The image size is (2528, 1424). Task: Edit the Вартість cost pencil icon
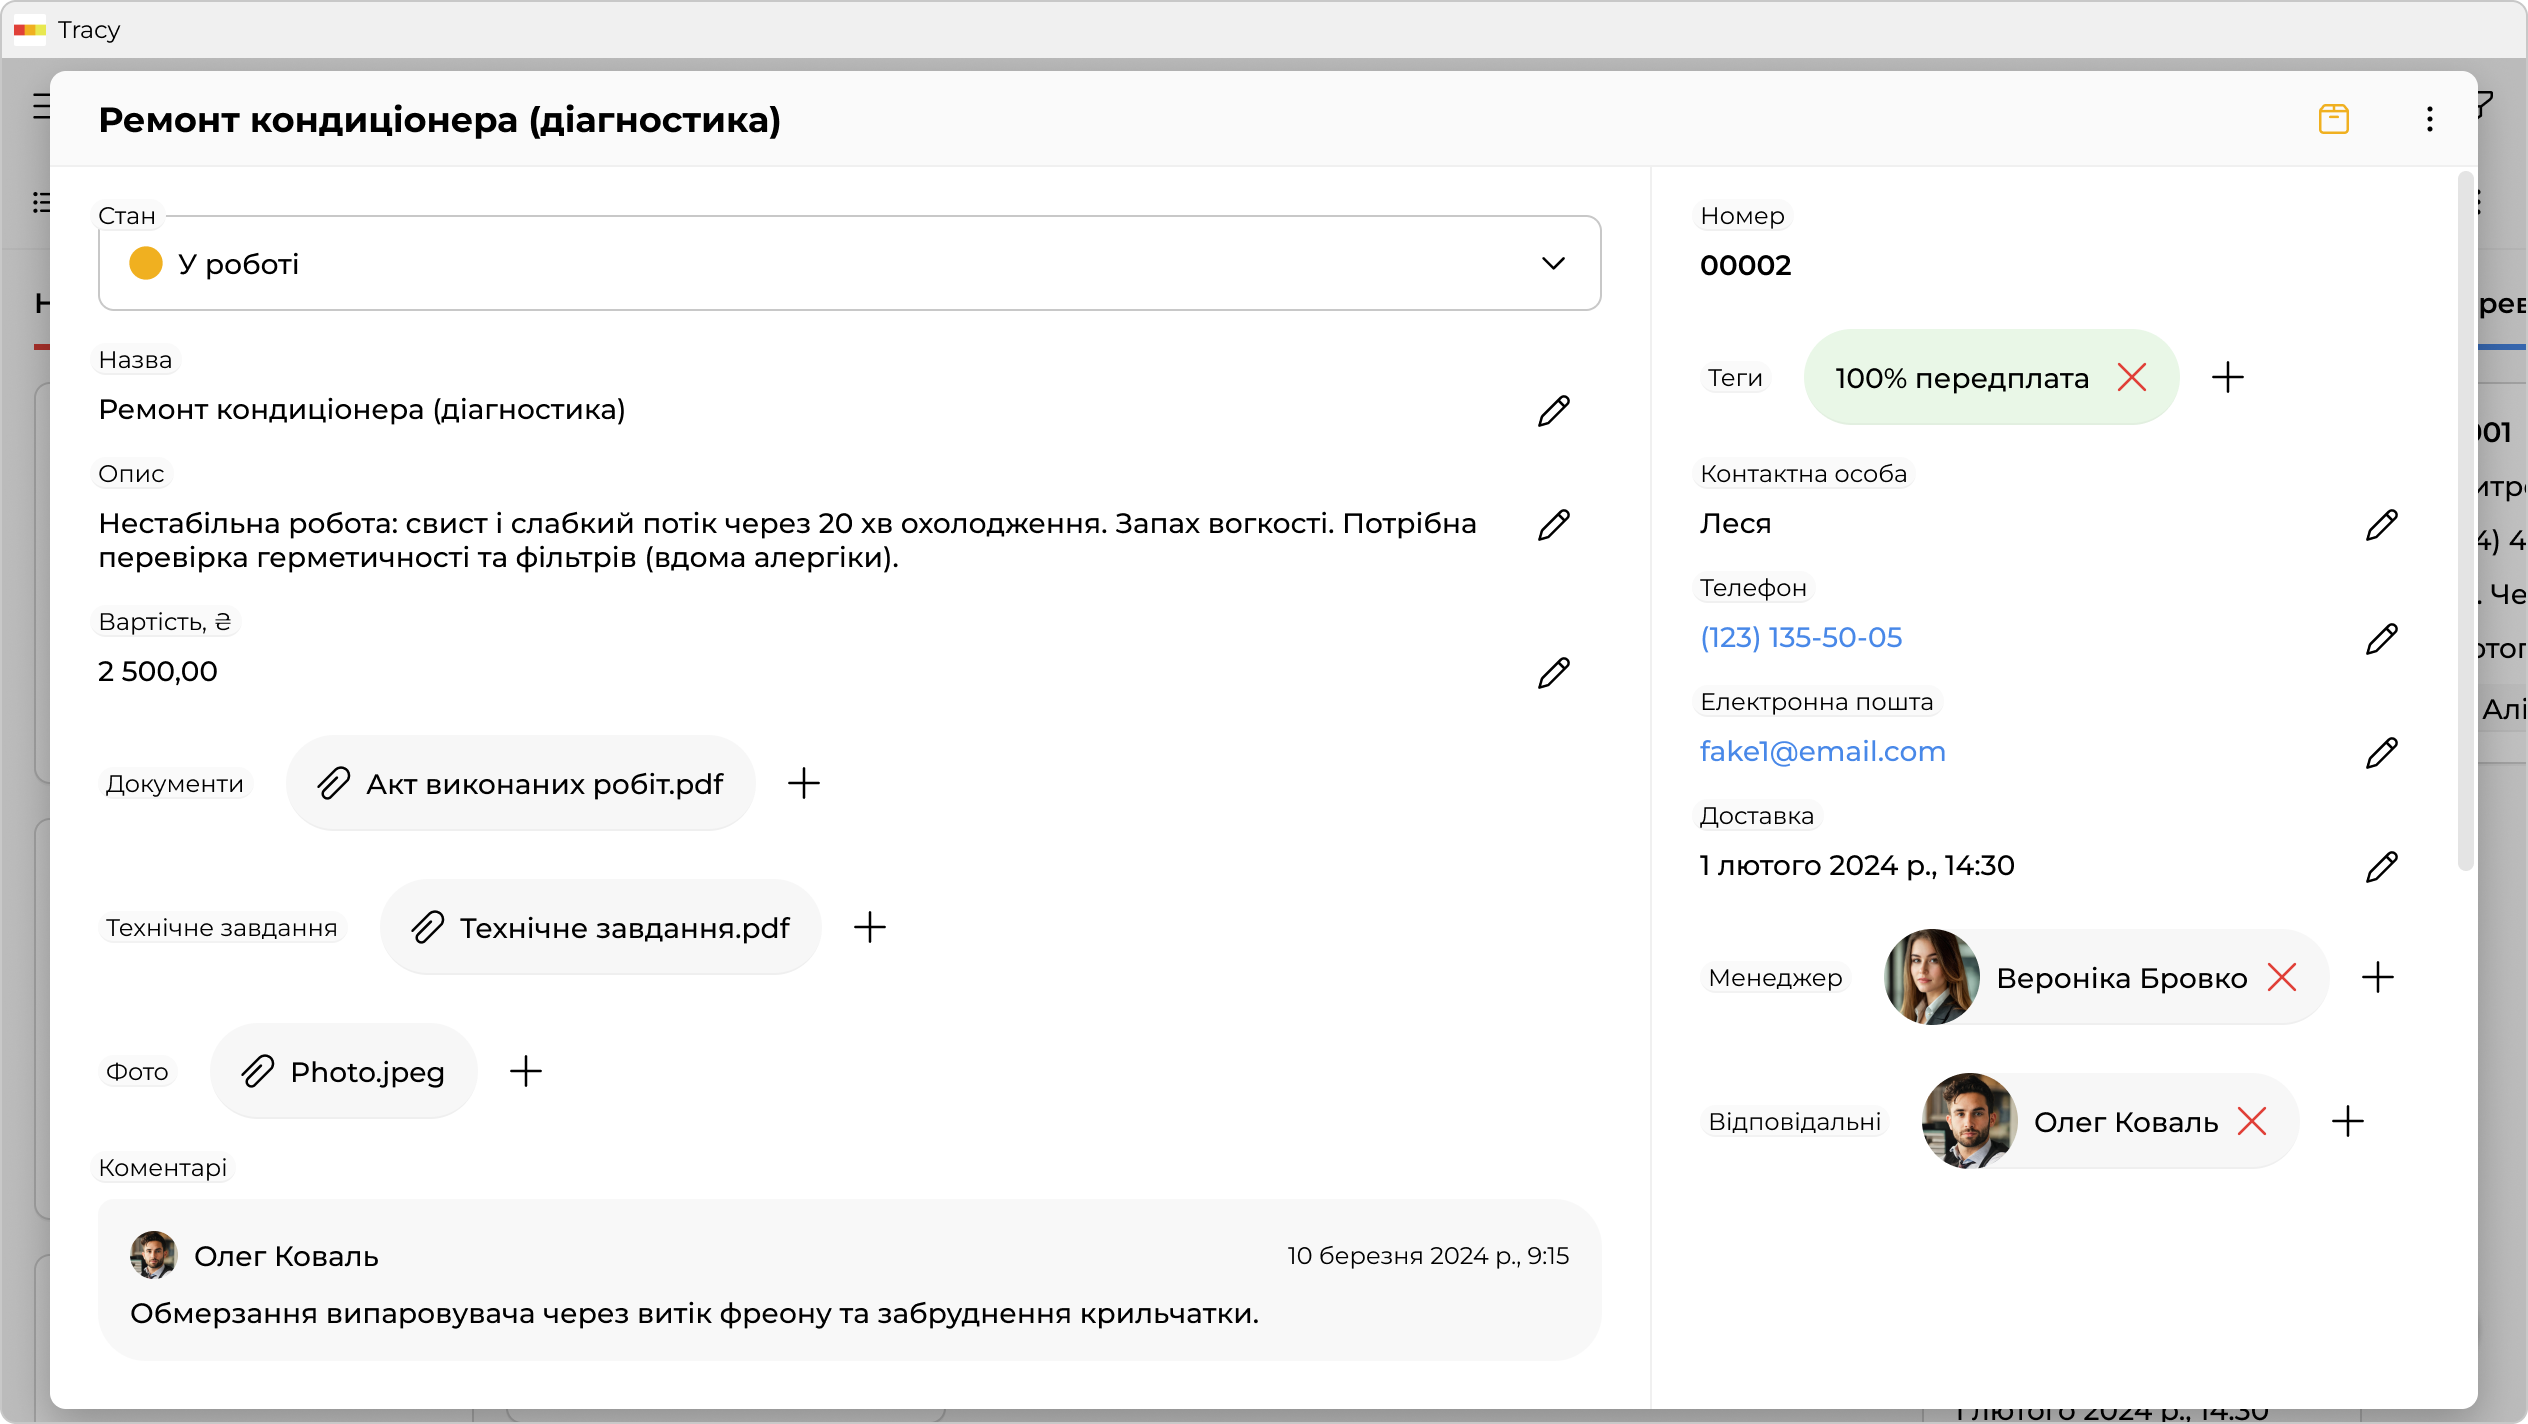click(x=1553, y=672)
